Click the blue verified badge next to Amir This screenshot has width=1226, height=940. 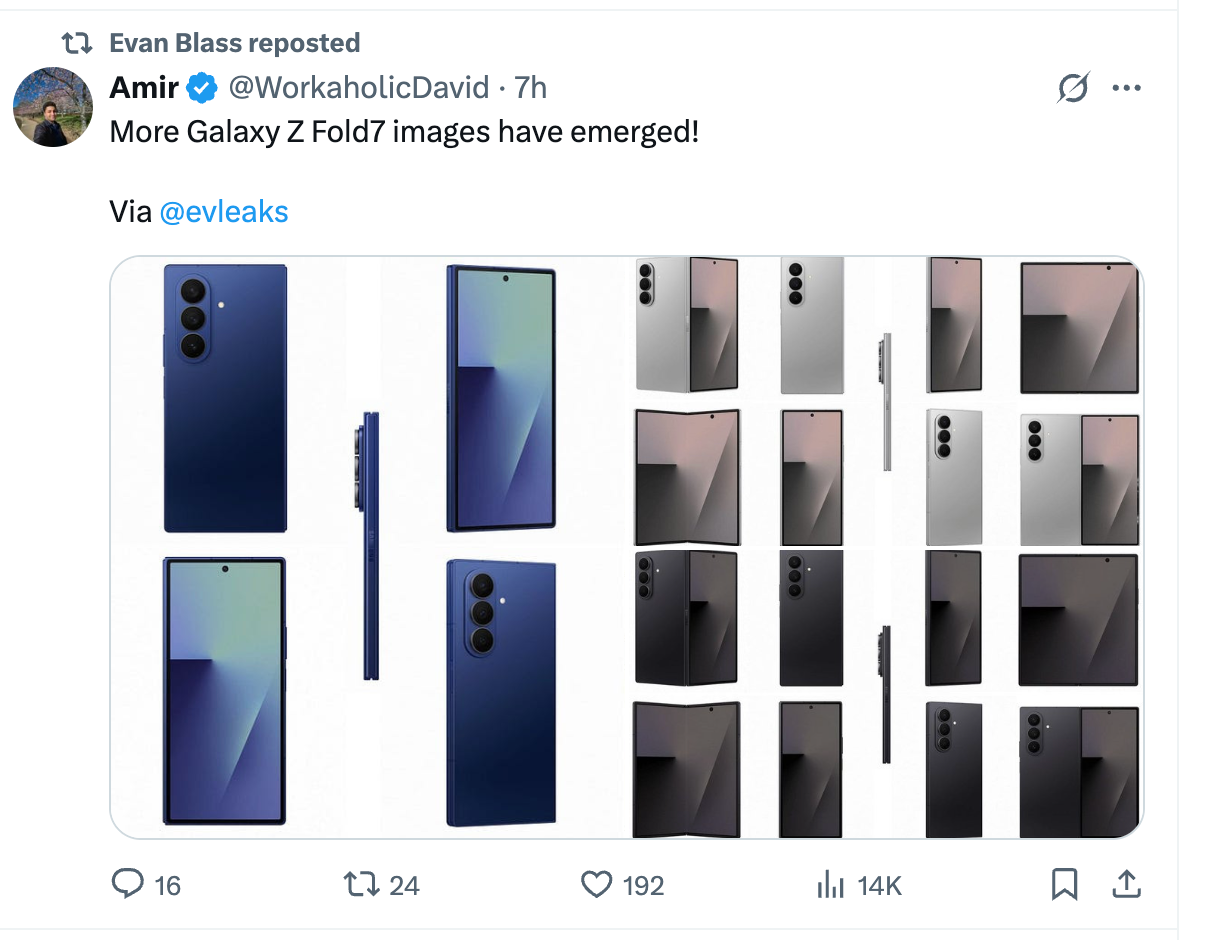200,88
